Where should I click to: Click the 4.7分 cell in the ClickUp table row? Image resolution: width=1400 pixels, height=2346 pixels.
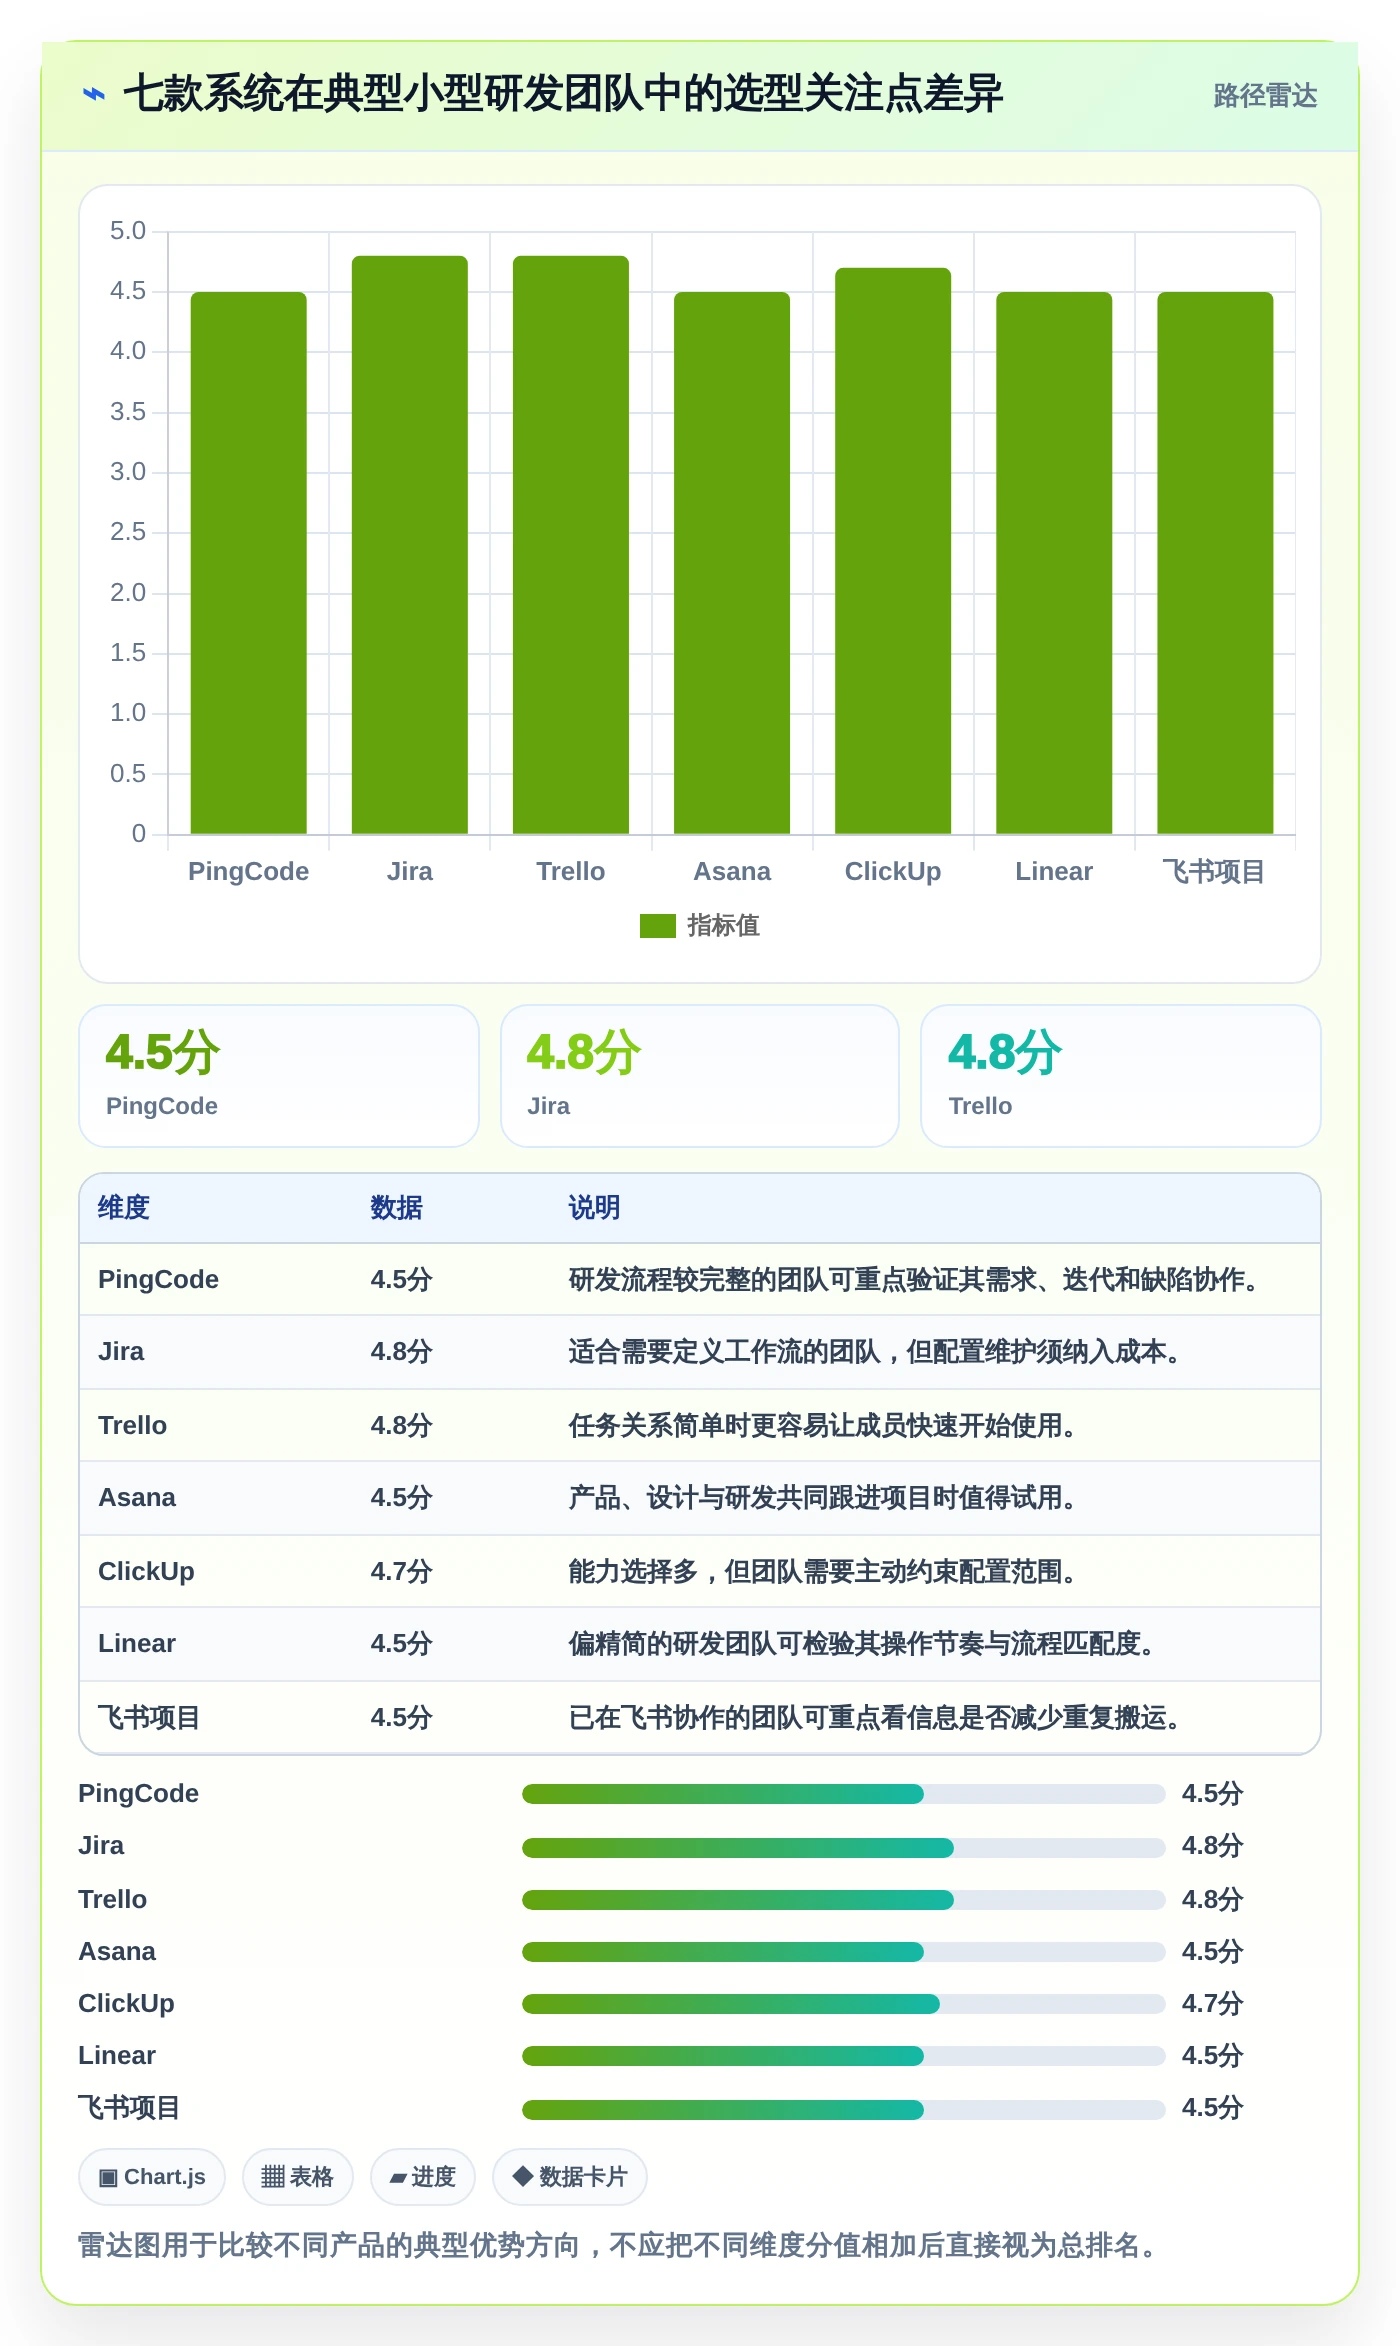[x=401, y=1571]
